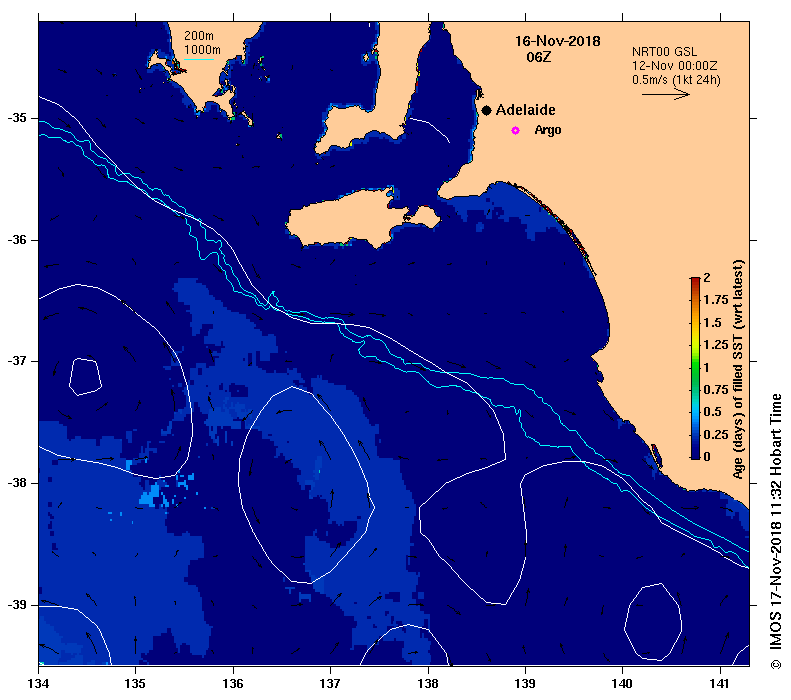Viewport: 791px width, 700px height.
Task: Click longitude label "137"
Action: pos(330,684)
